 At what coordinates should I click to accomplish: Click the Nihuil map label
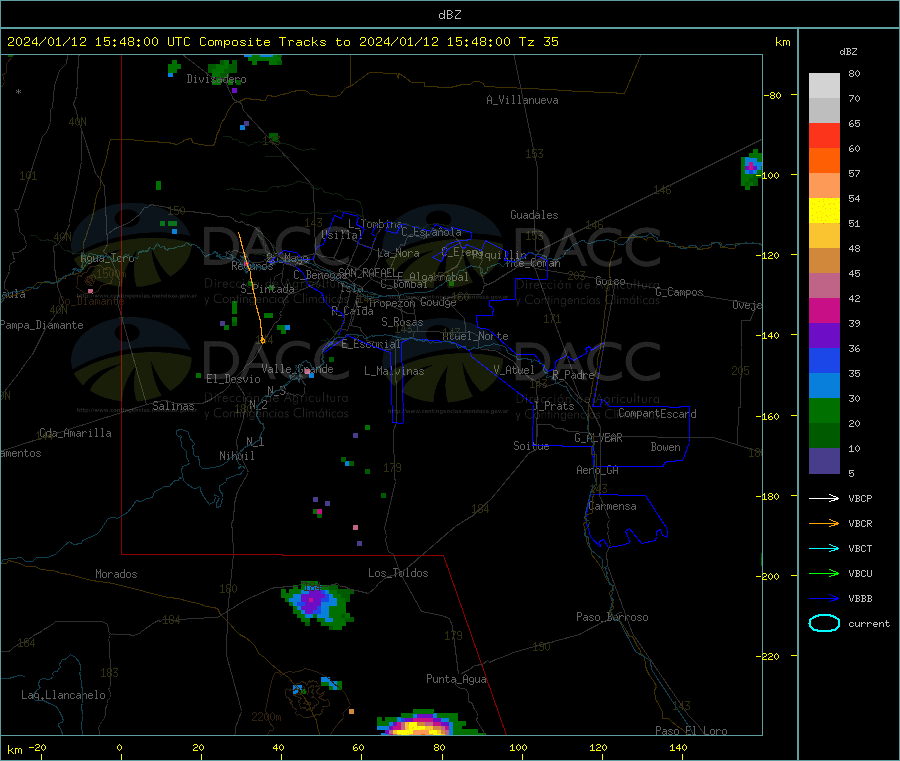(236, 456)
